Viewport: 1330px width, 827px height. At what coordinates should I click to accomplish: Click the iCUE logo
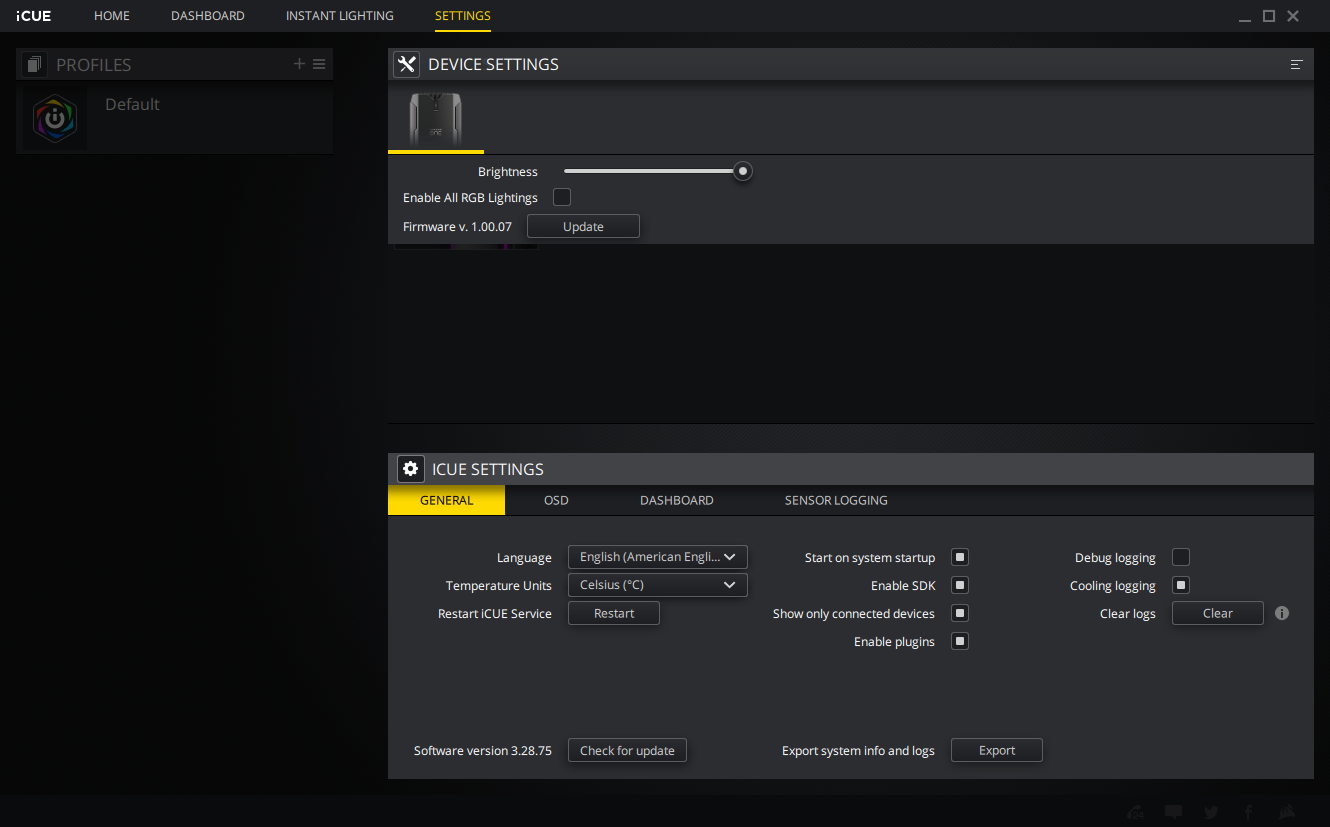[x=34, y=16]
